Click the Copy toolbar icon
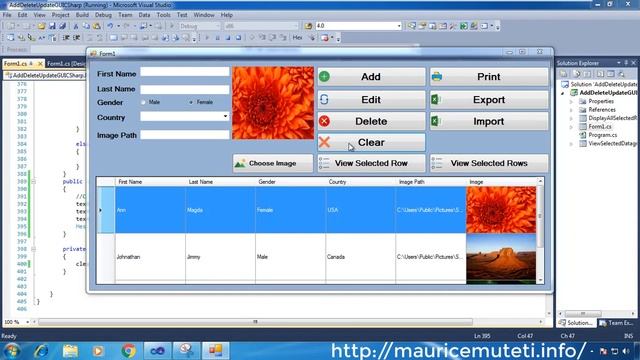Viewport: 640px width, 360px height. (86, 26)
